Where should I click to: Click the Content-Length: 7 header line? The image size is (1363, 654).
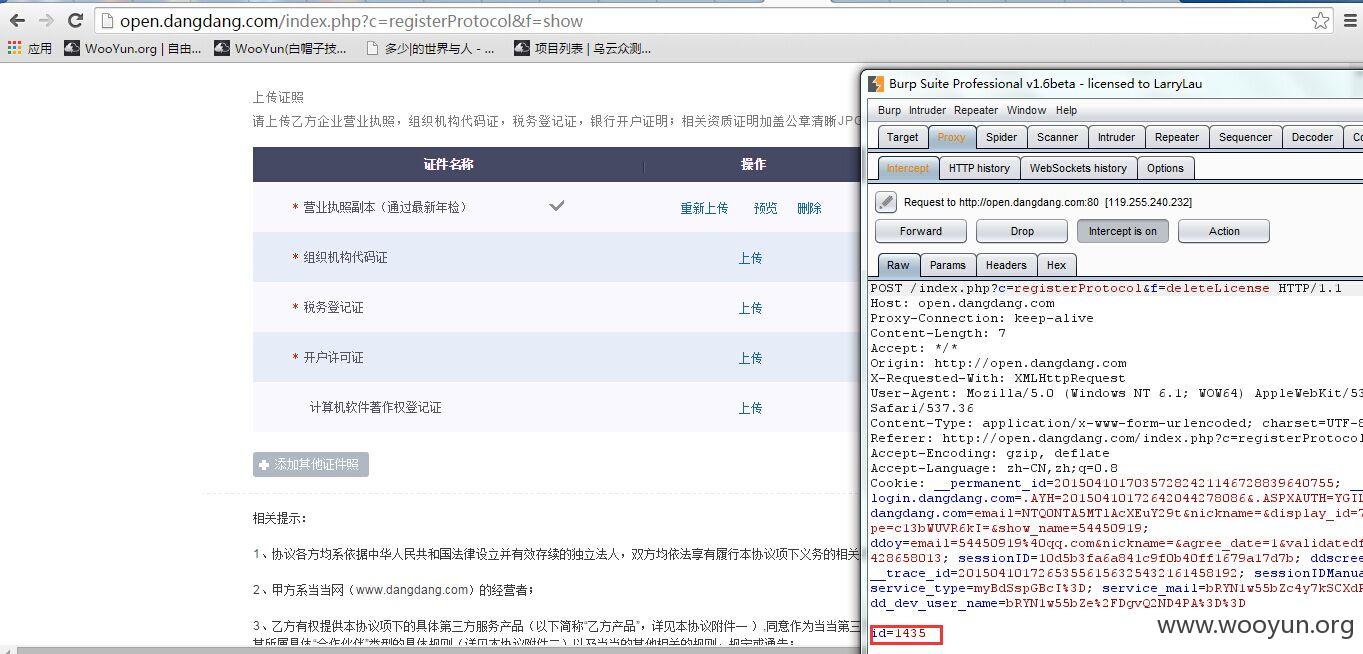tap(938, 333)
